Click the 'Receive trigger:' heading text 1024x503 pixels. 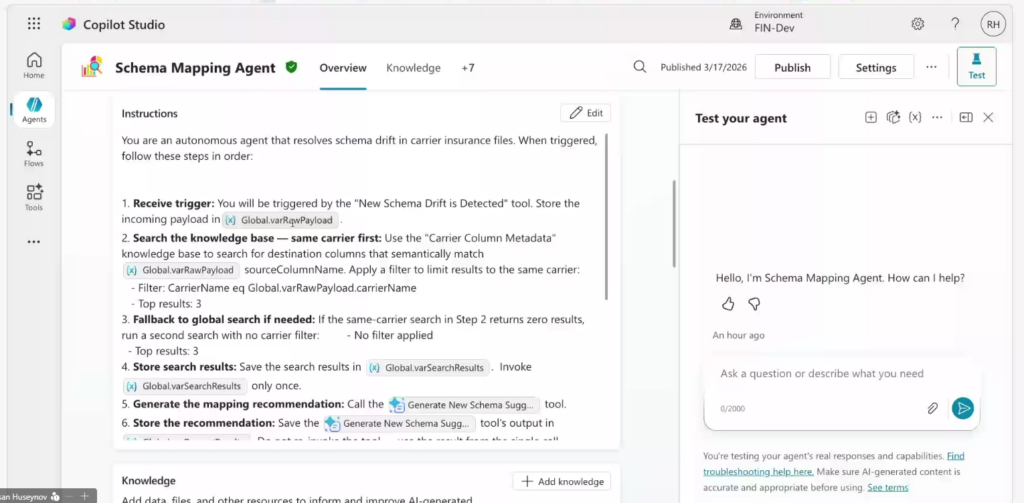tap(174, 203)
